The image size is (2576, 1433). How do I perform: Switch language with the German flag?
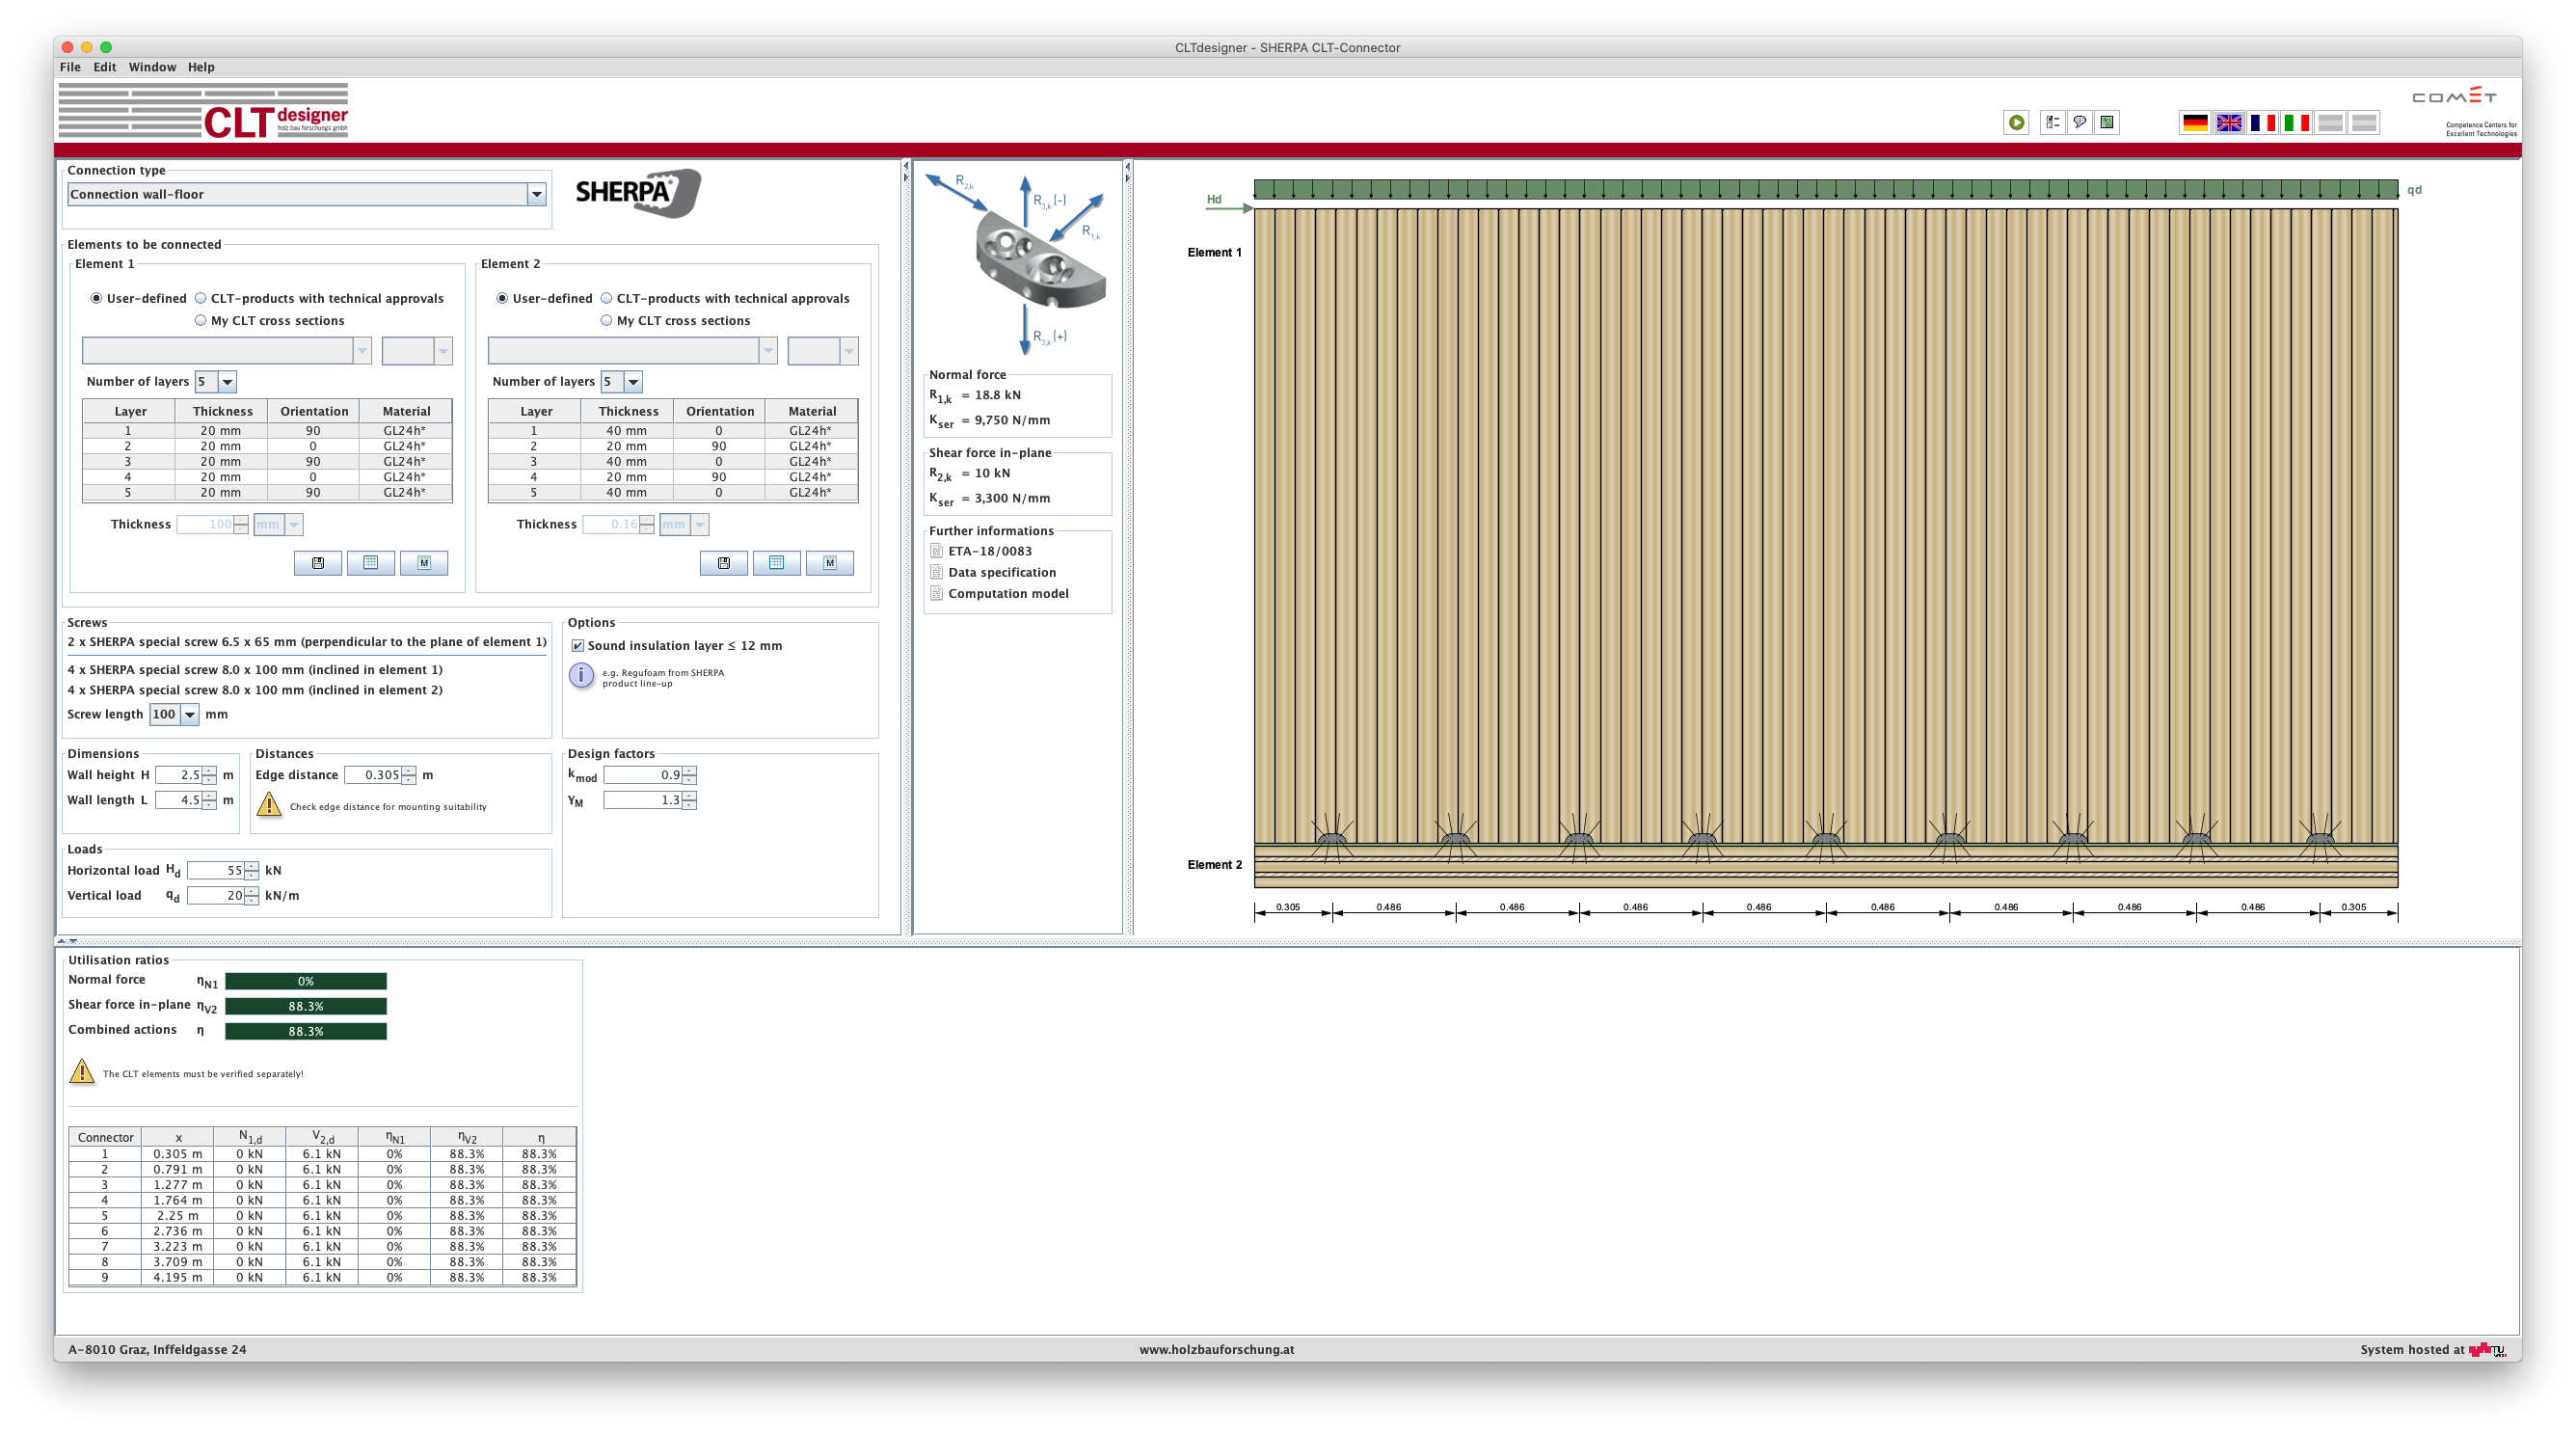click(2194, 122)
